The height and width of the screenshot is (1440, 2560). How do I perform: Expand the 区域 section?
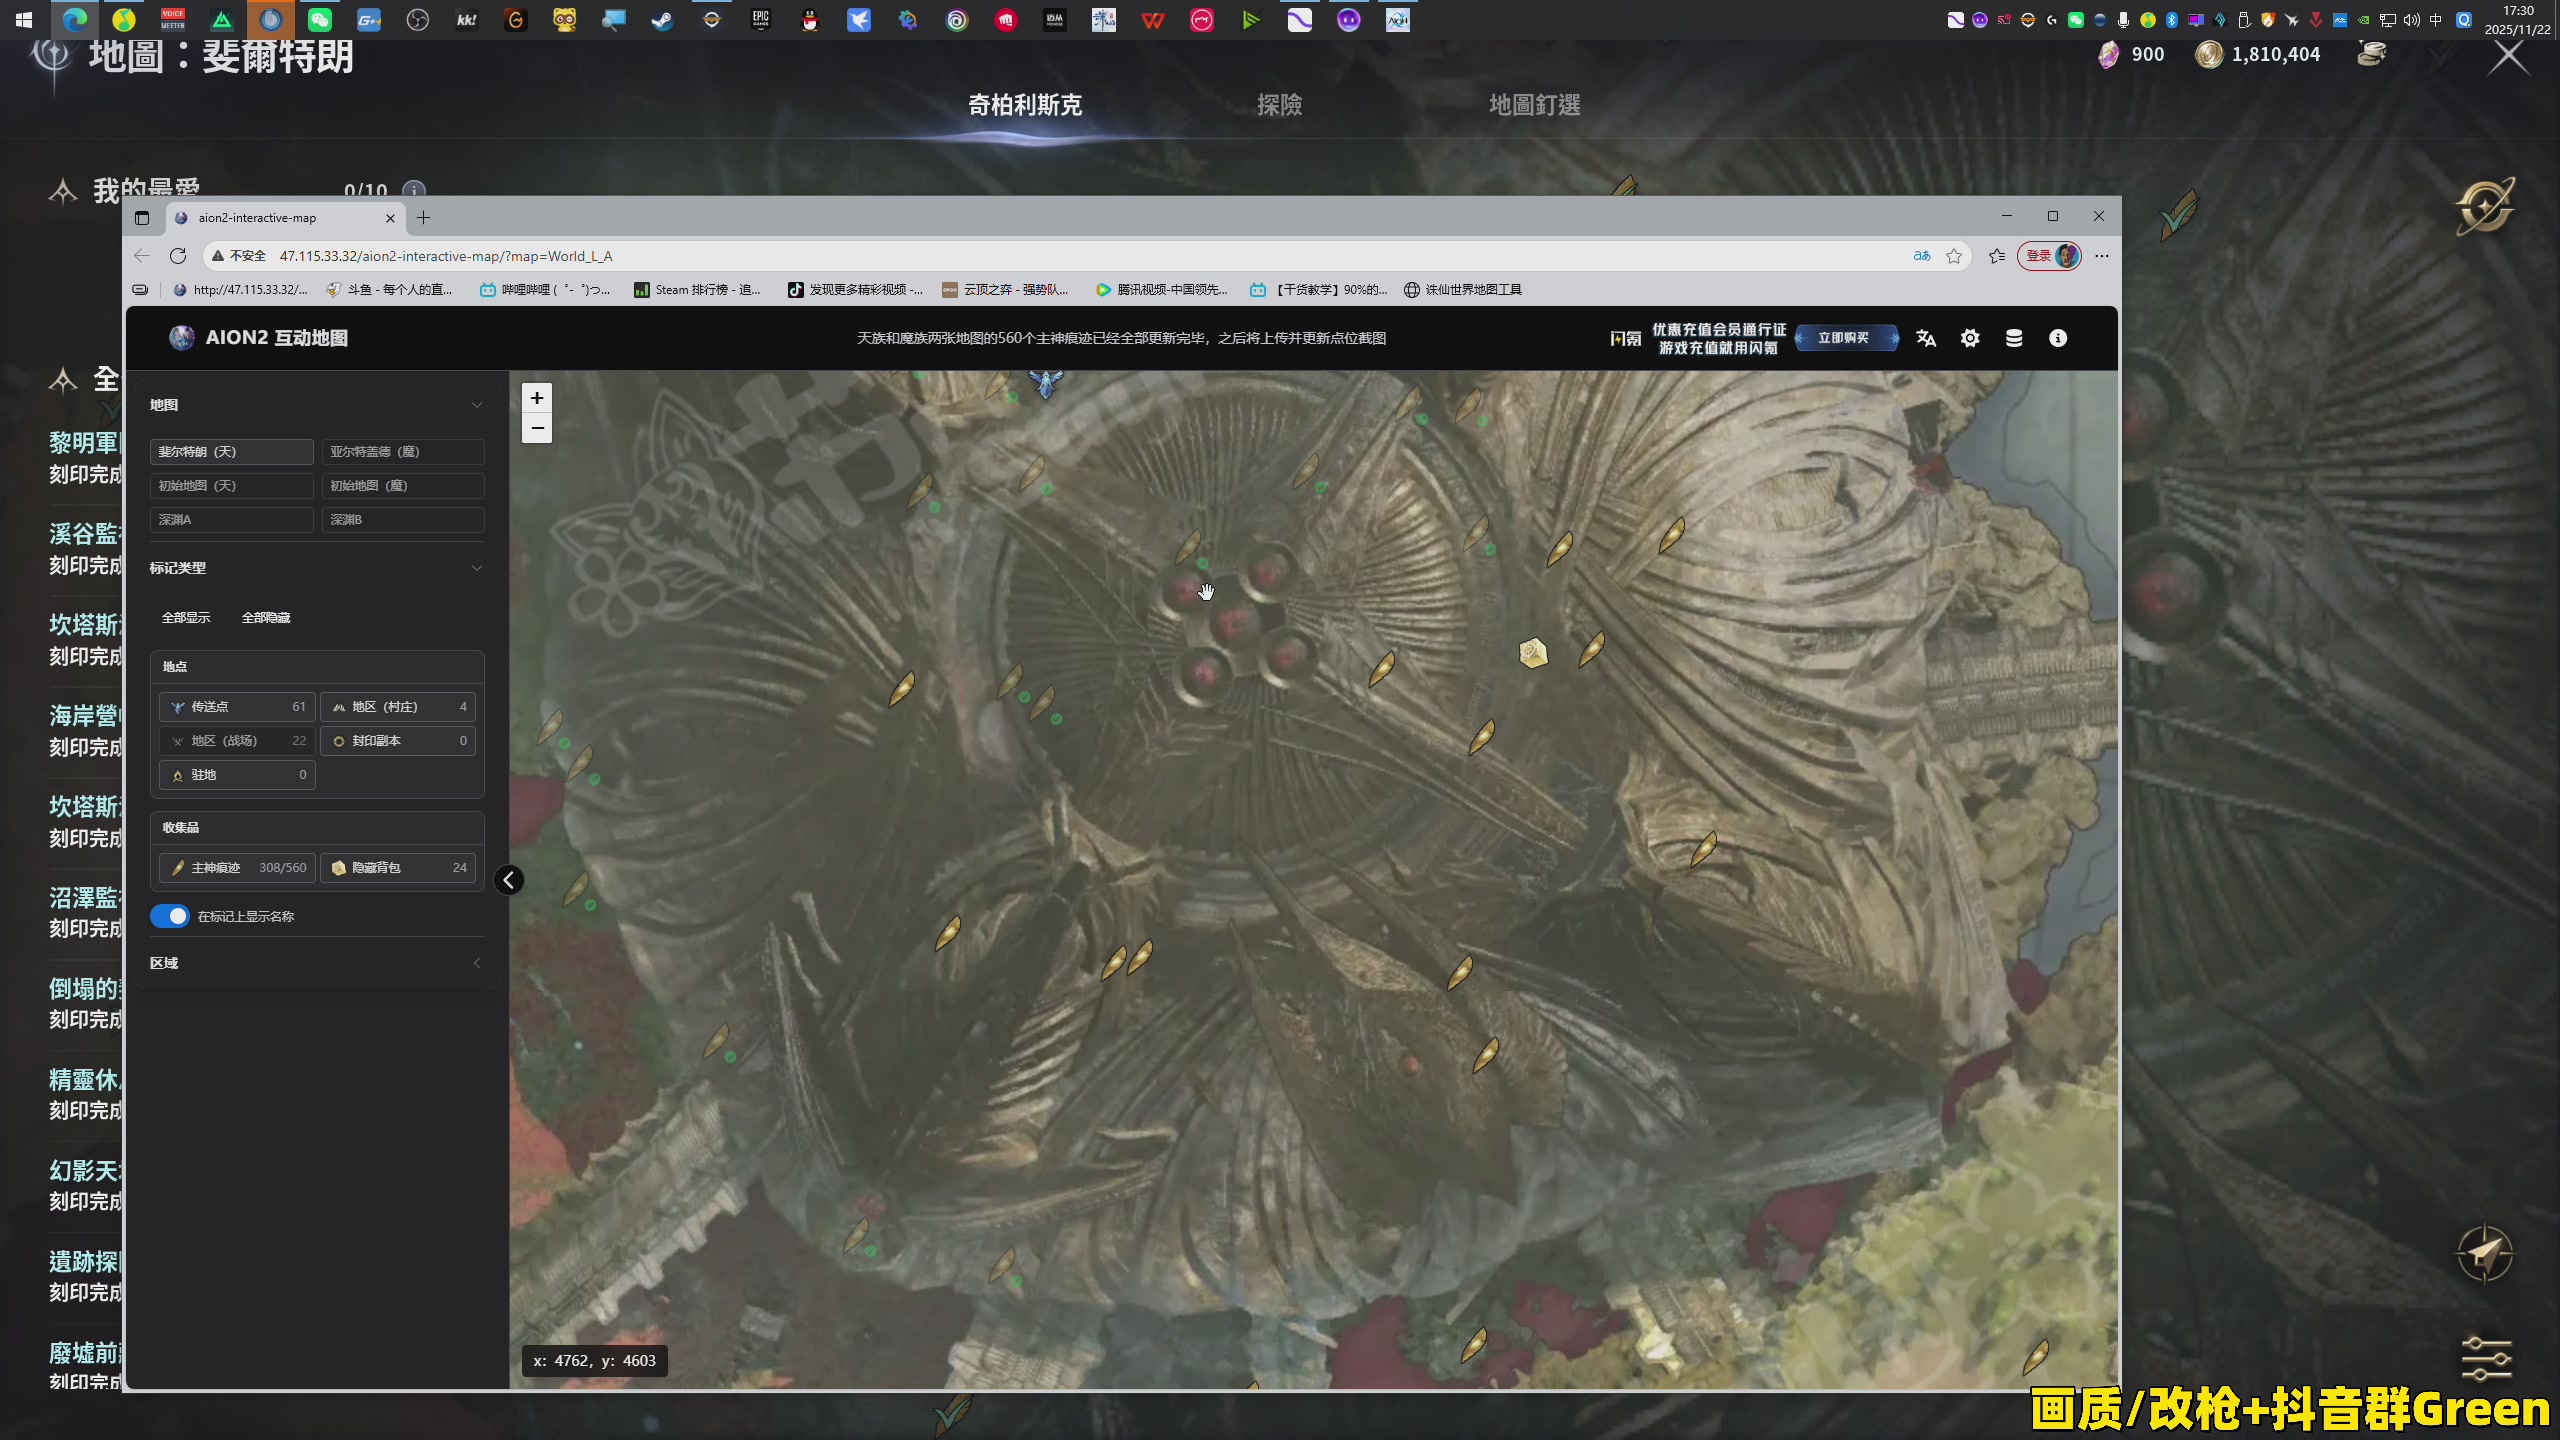tap(477, 963)
